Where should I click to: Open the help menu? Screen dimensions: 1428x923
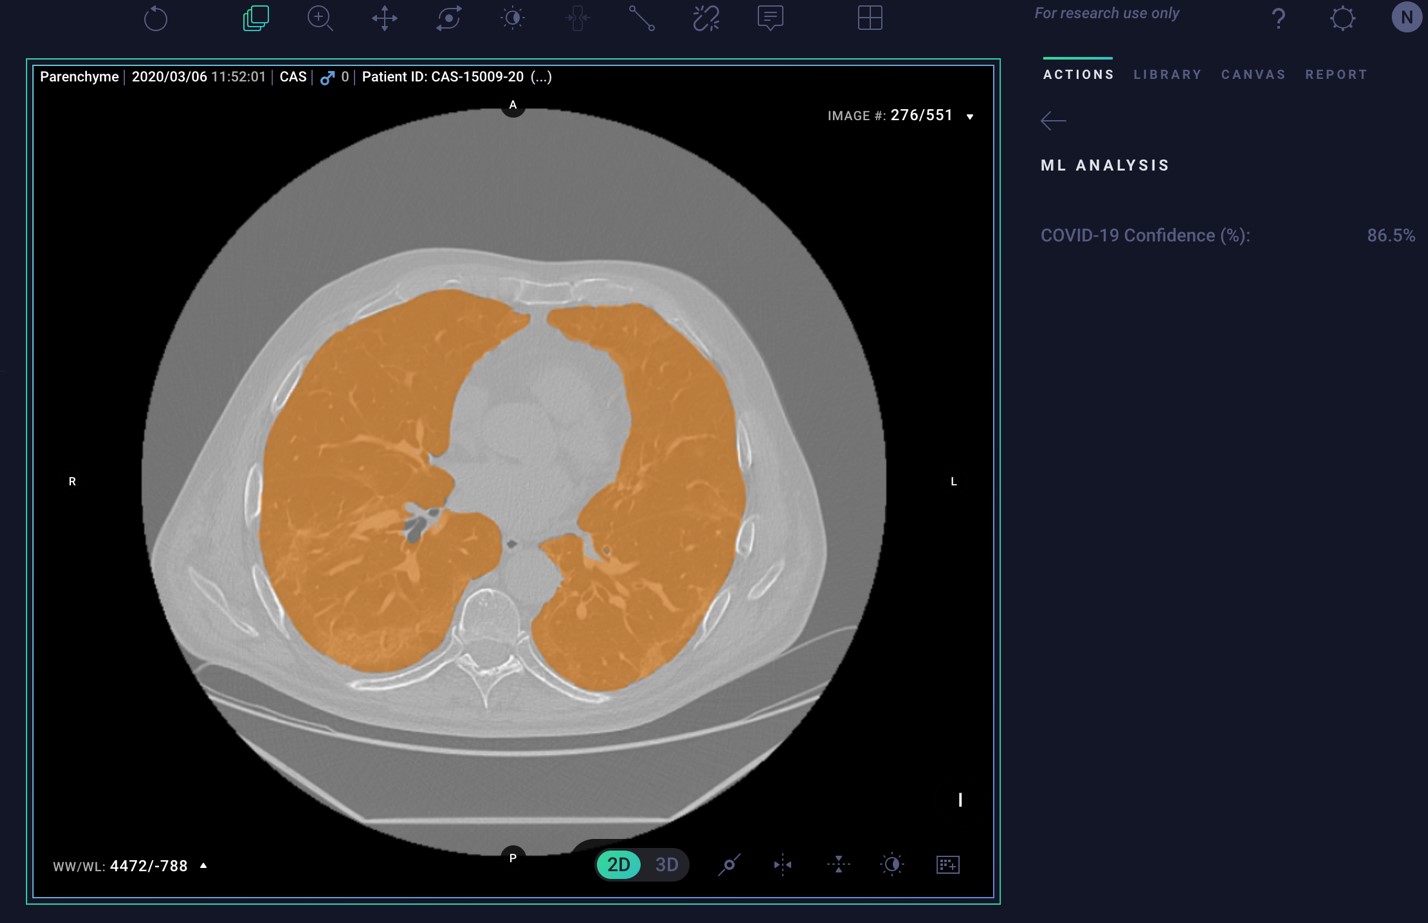click(x=1277, y=18)
